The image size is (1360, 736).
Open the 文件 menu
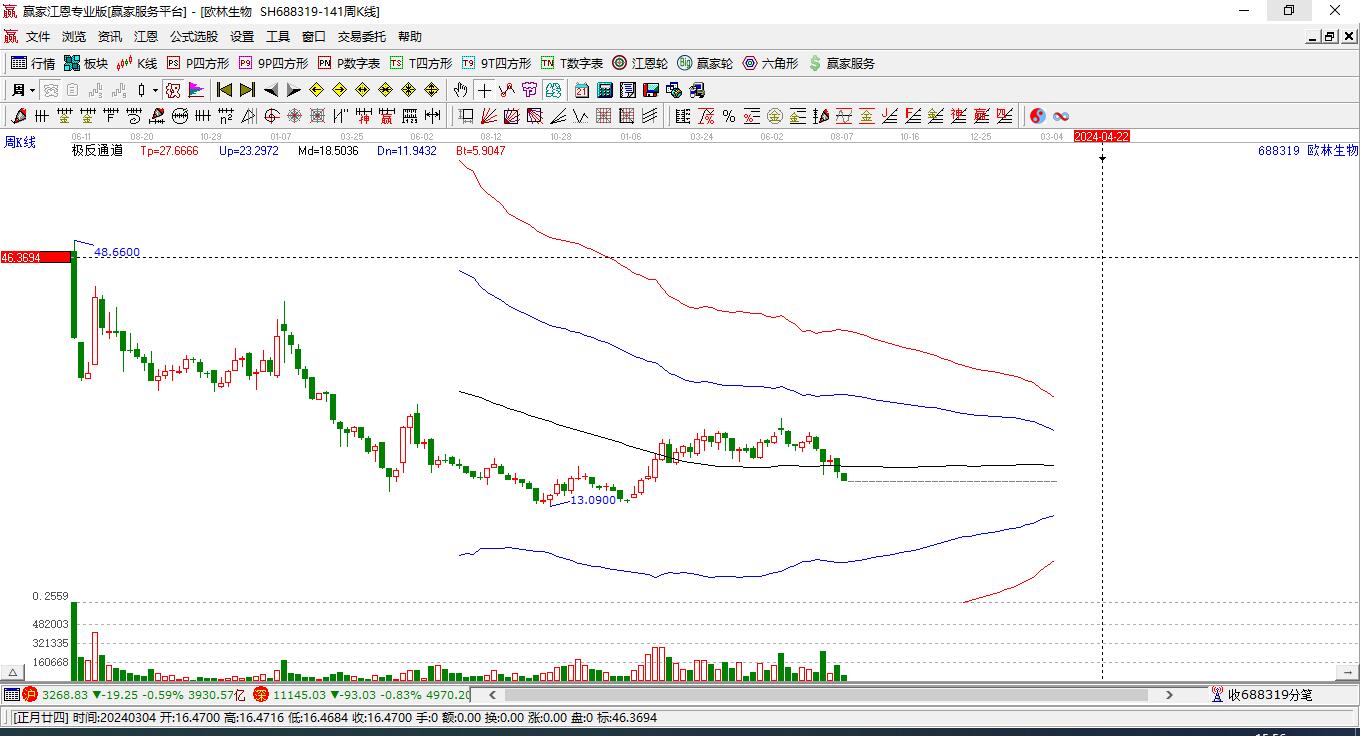click(x=38, y=37)
